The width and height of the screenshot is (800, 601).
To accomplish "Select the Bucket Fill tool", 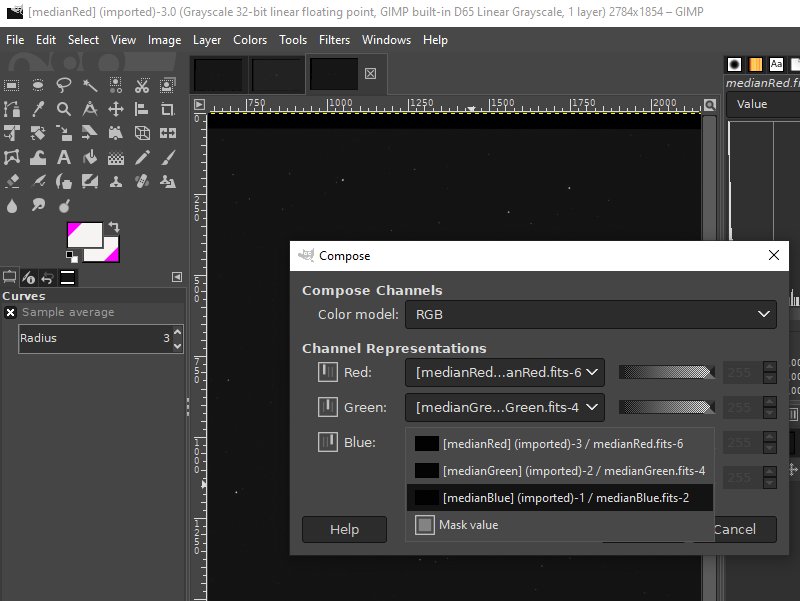I will coord(90,157).
